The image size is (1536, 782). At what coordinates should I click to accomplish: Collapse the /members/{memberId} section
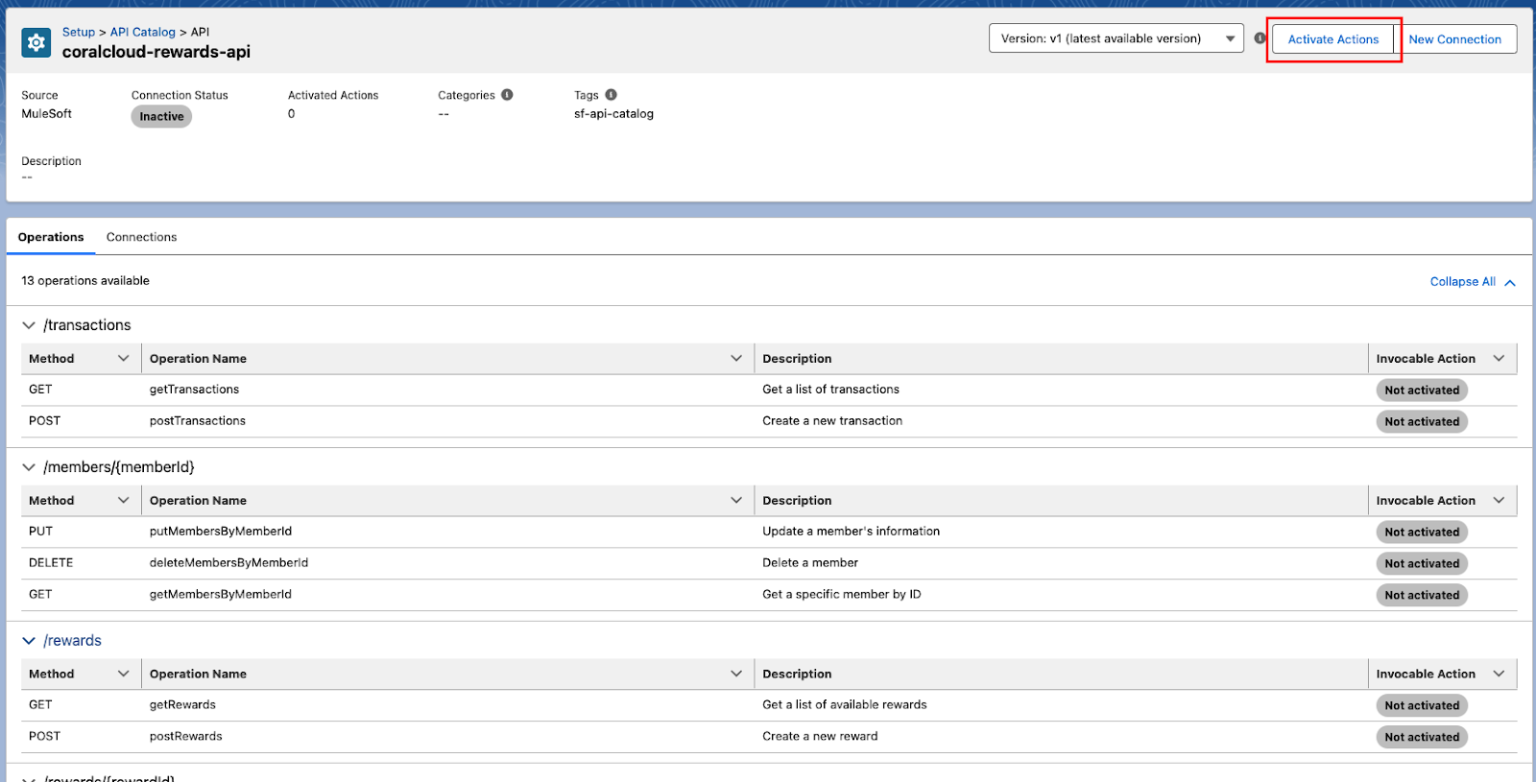pyautogui.click(x=28, y=467)
